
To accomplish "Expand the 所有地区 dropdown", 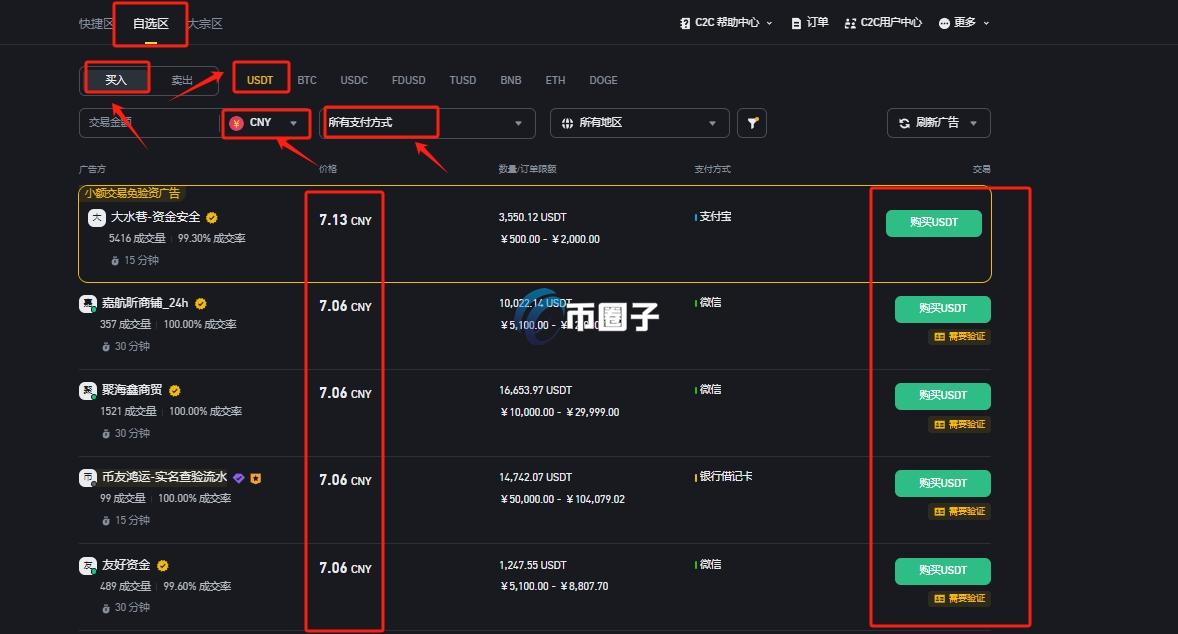I will pyautogui.click(x=640, y=122).
